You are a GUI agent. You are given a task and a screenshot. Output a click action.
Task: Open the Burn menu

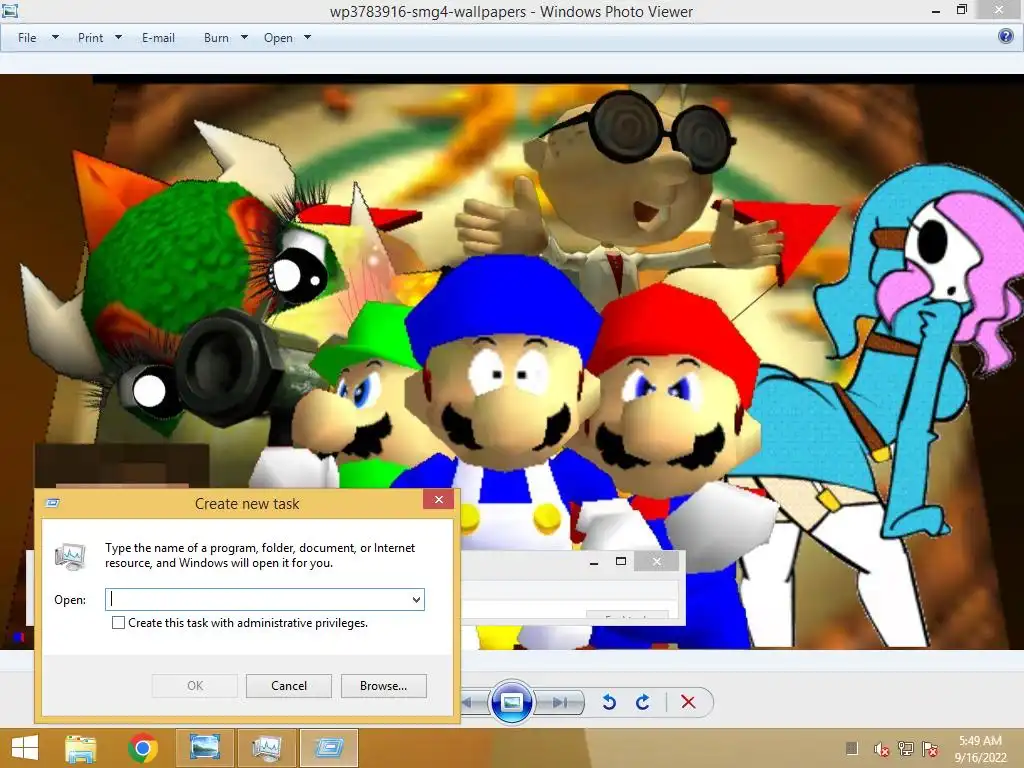[x=216, y=38]
